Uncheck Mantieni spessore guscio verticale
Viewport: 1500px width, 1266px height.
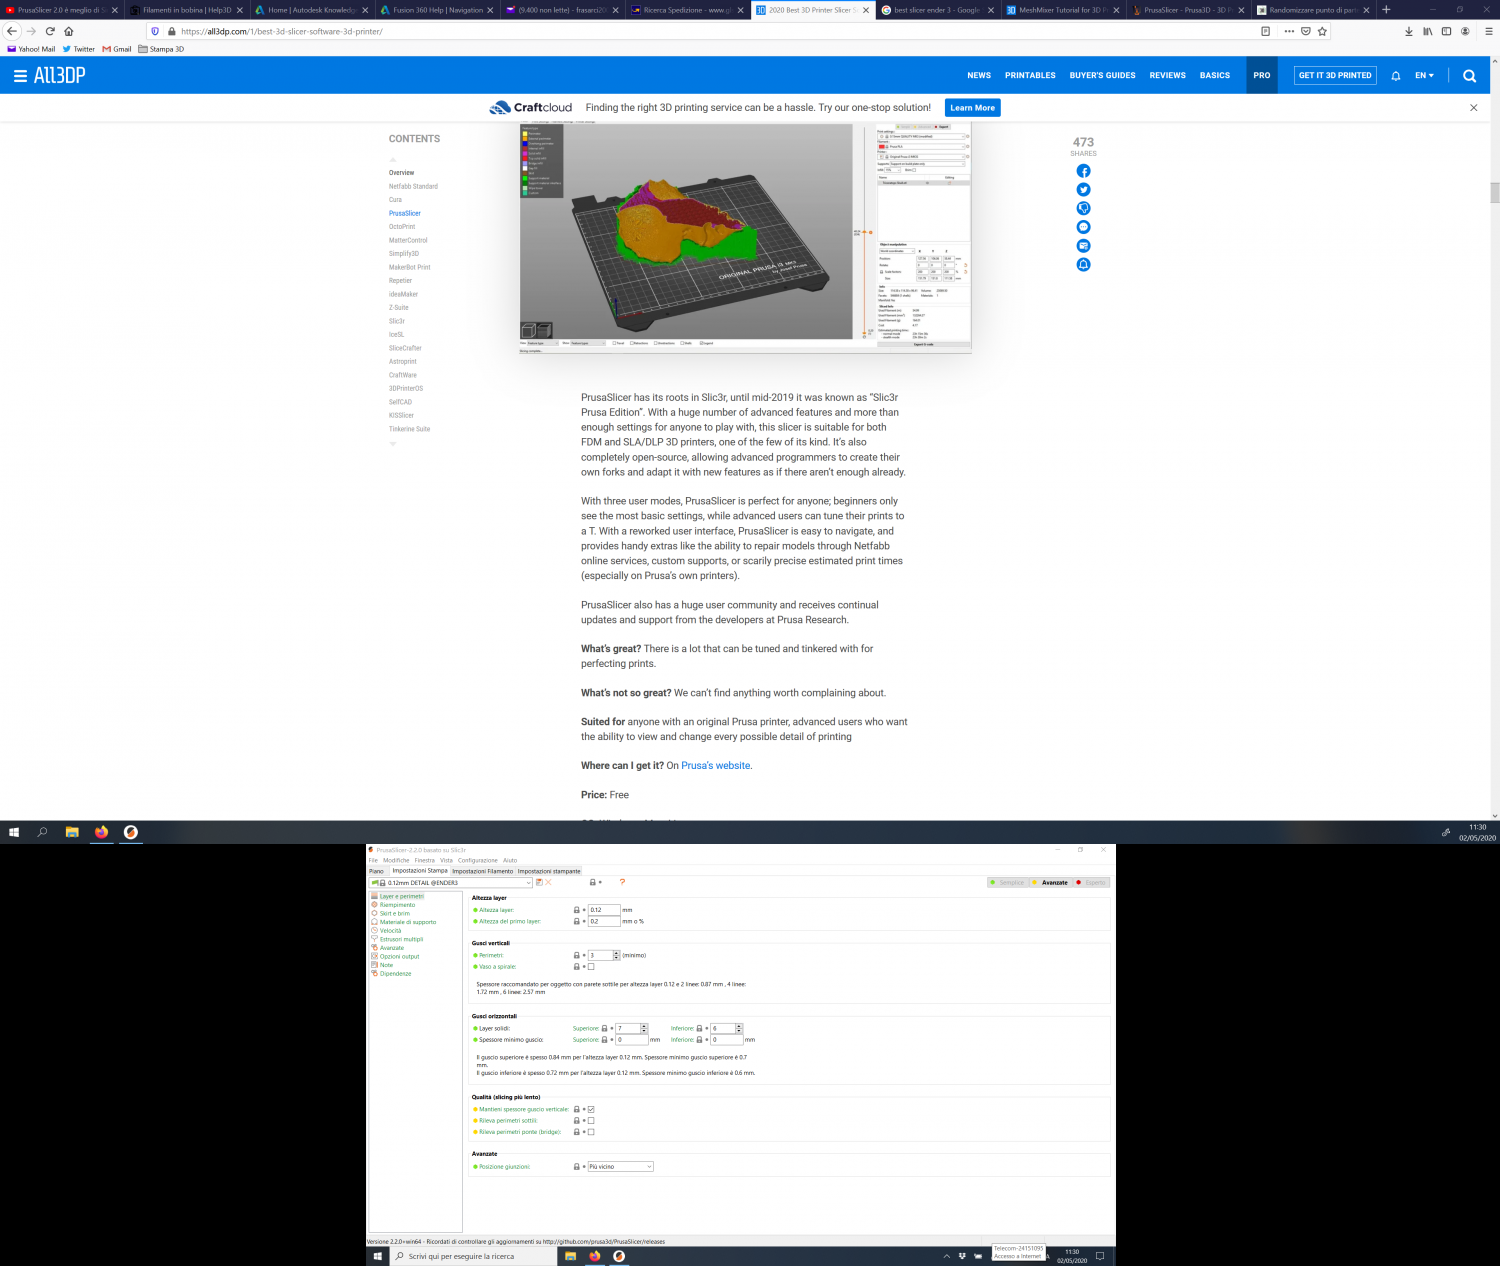click(x=591, y=1109)
